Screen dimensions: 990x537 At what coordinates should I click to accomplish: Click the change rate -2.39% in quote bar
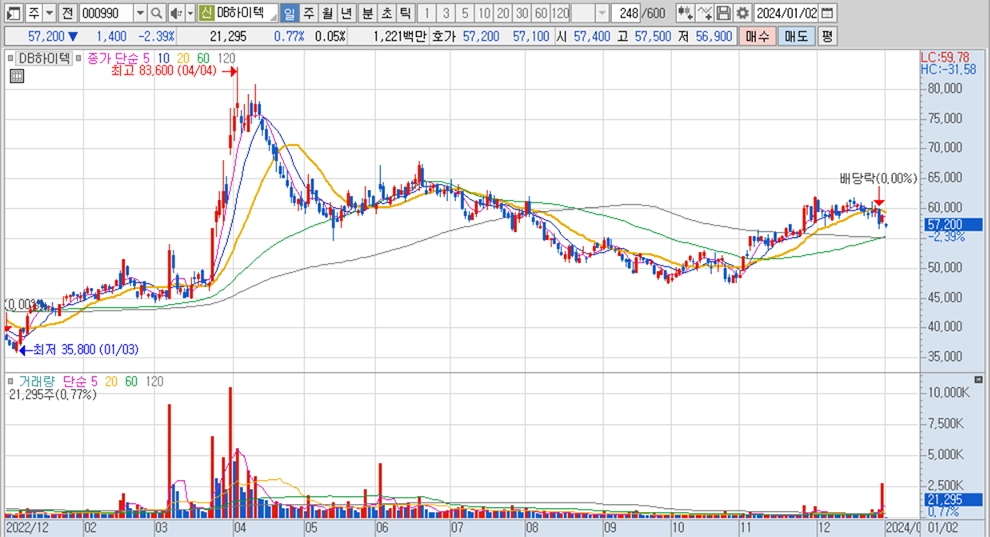156,37
